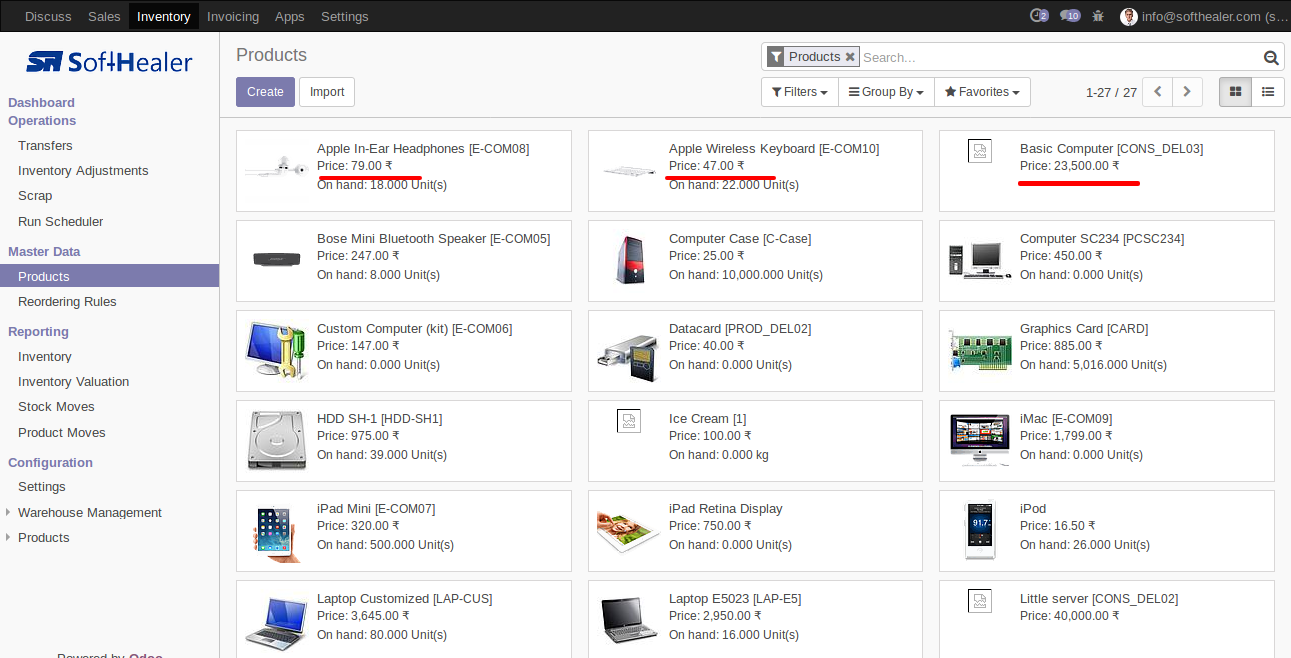Open Settings under Configuration in sidebar

pyautogui.click(x=42, y=487)
